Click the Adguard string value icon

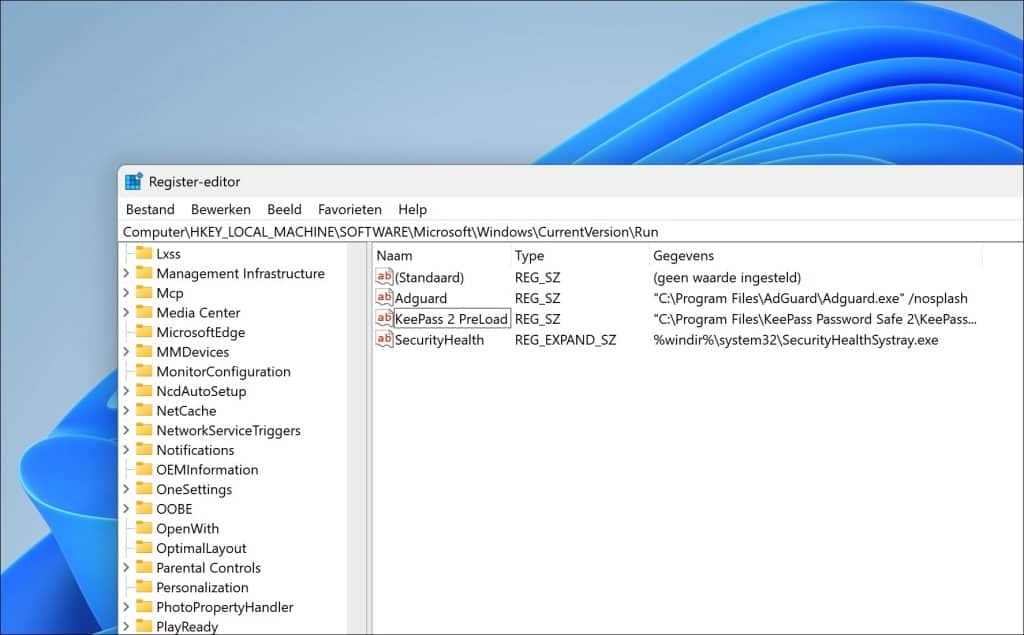point(384,298)
